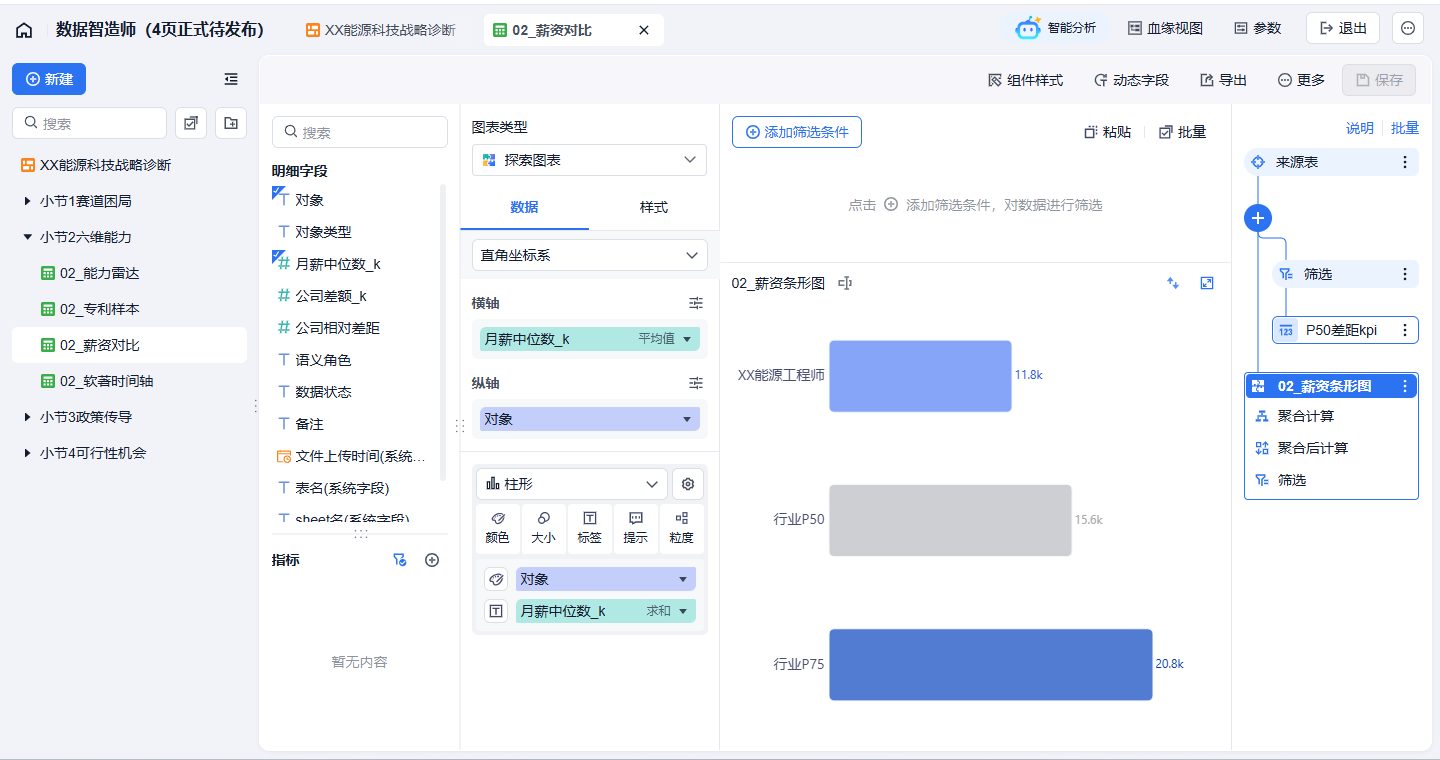Open the 柱形 mark type dropdown

[572, 484]
